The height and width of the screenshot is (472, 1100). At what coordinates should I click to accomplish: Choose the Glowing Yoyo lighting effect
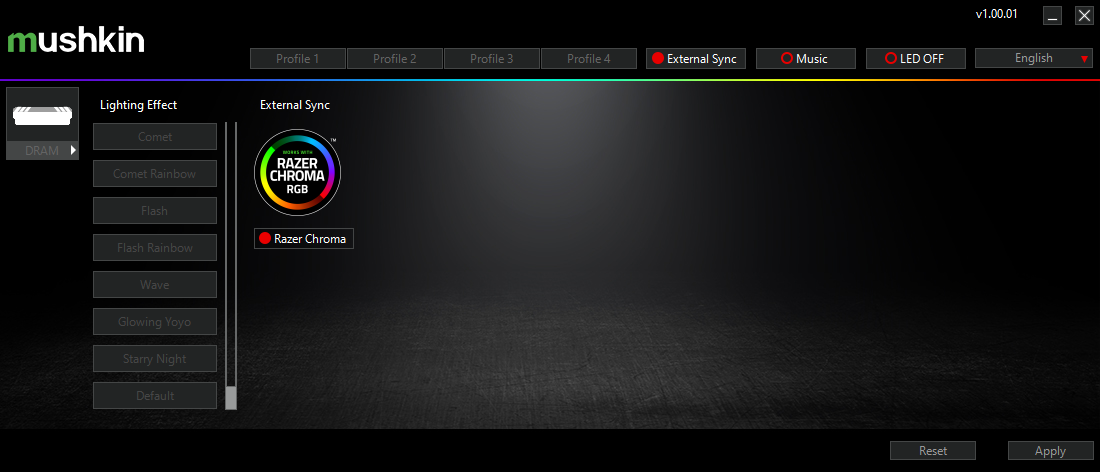155,322
